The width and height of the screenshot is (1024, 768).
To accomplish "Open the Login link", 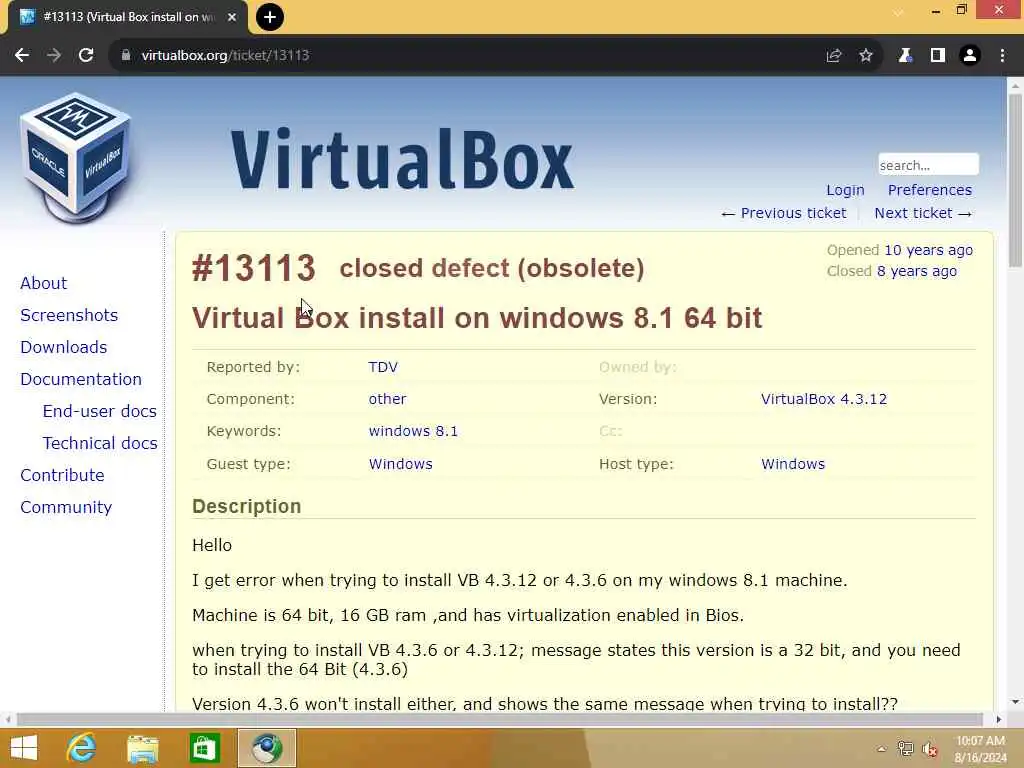I will pos(845,190).
